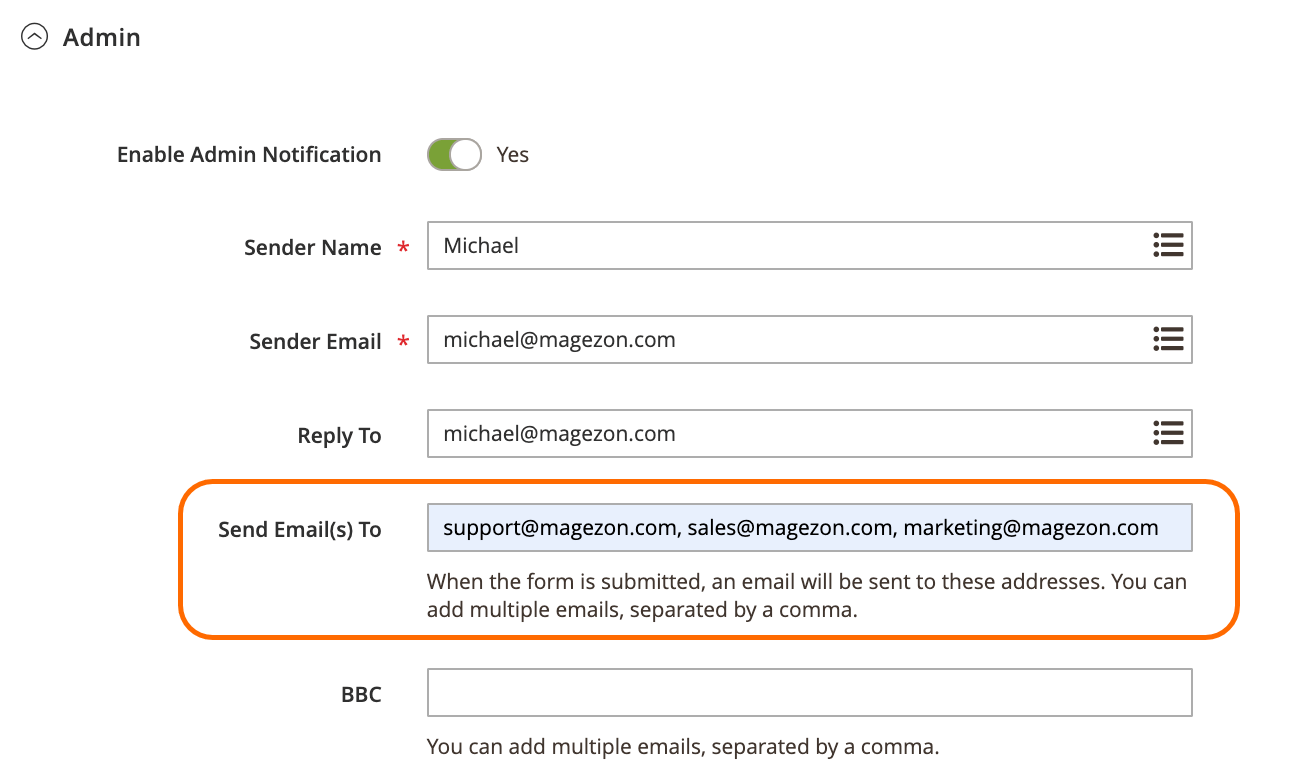Click the help note below the BBC field
This screenshot has height=770, width=1310.
tap(683, 746)
